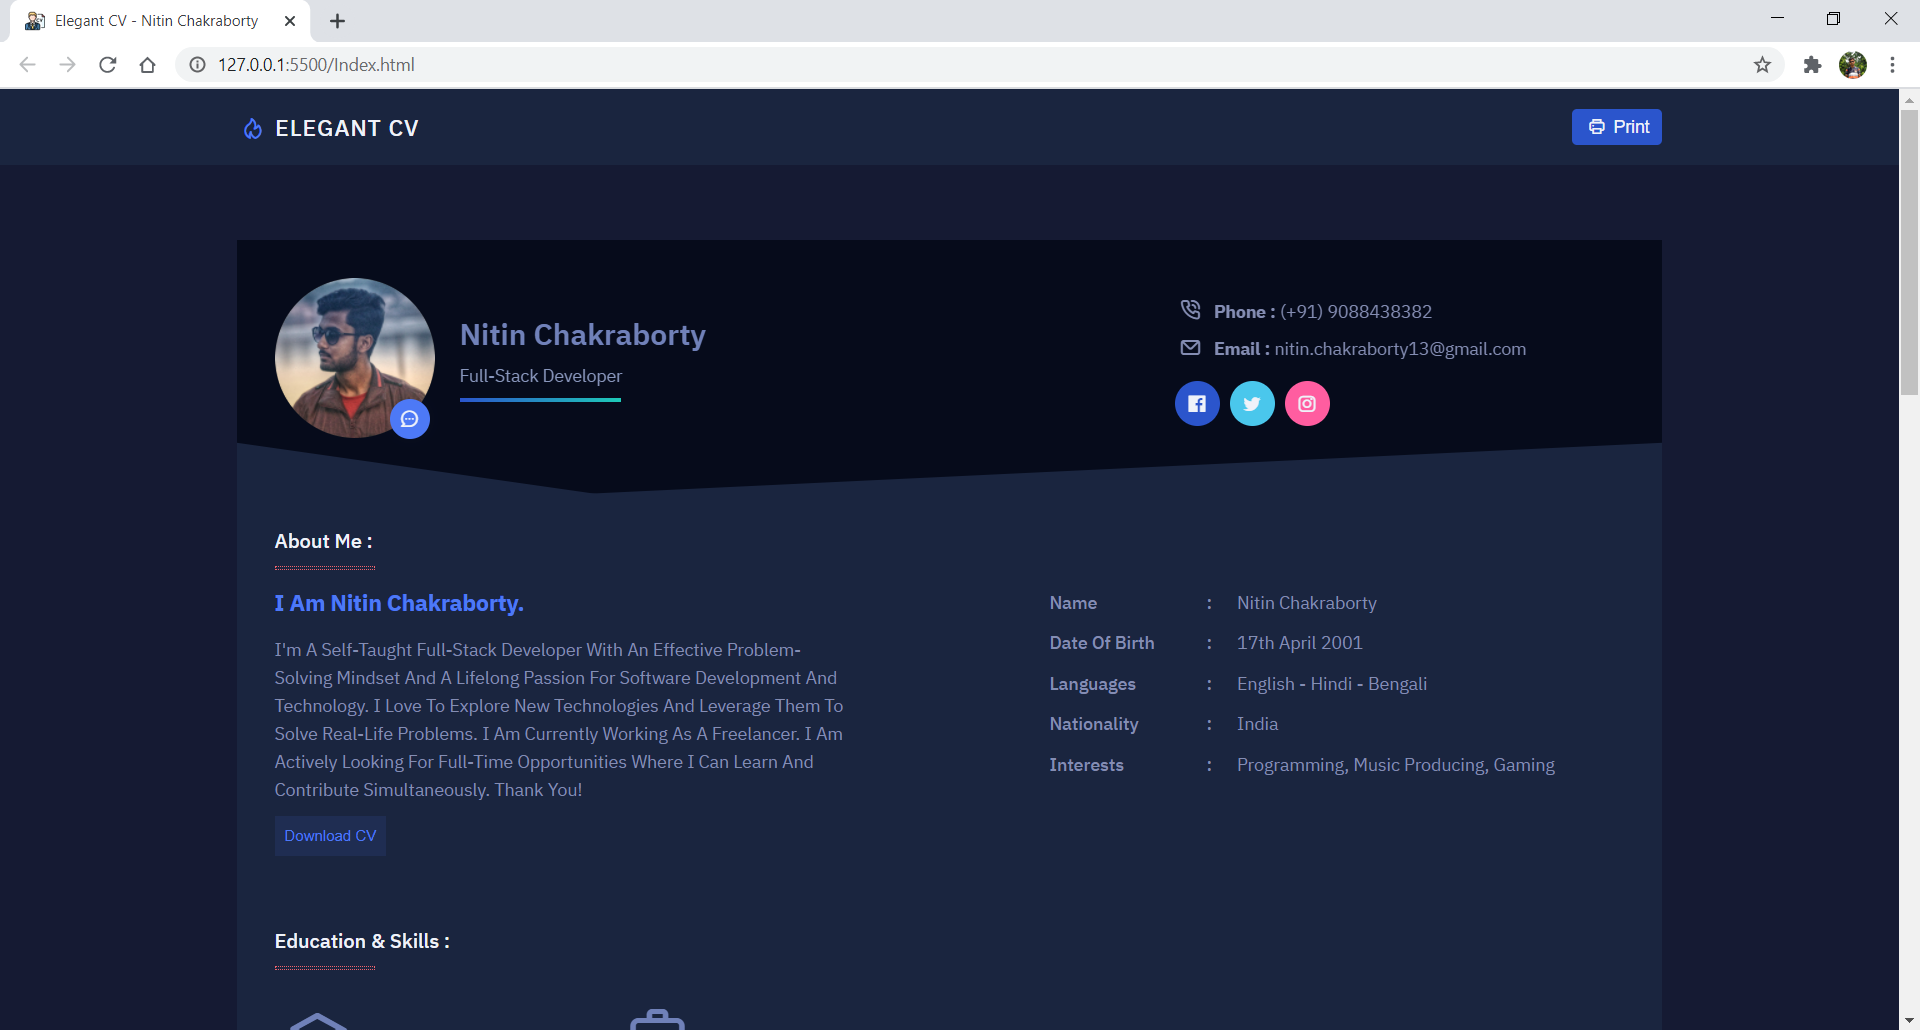Open the Instagram profile icon
Image resolution: width=1920 pixels, height=1030 pixels.
[1308, 403]
